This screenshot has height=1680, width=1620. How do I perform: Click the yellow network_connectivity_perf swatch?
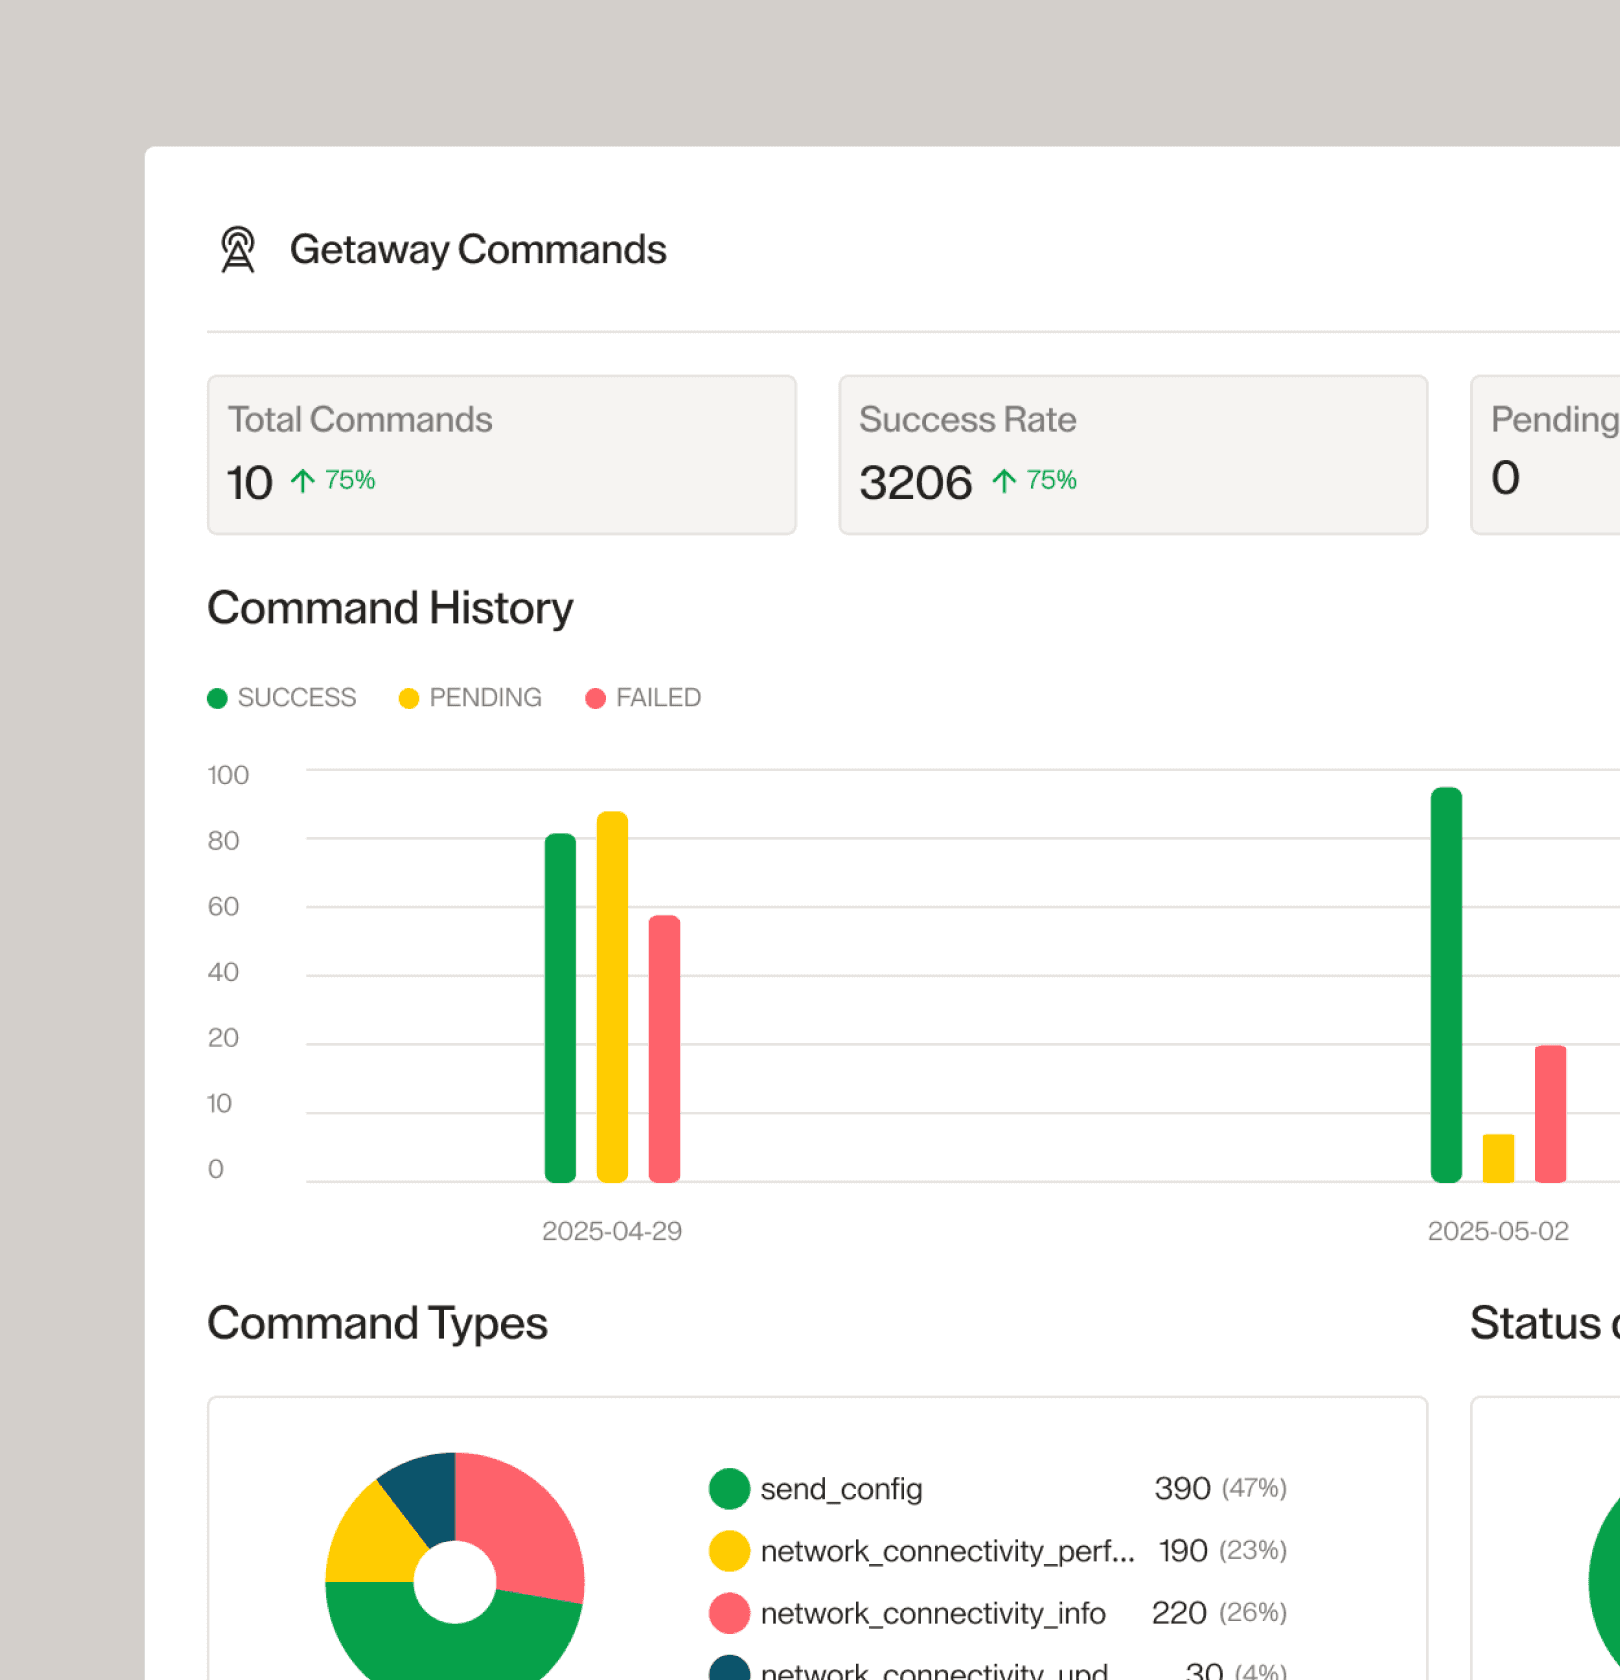729,1551
